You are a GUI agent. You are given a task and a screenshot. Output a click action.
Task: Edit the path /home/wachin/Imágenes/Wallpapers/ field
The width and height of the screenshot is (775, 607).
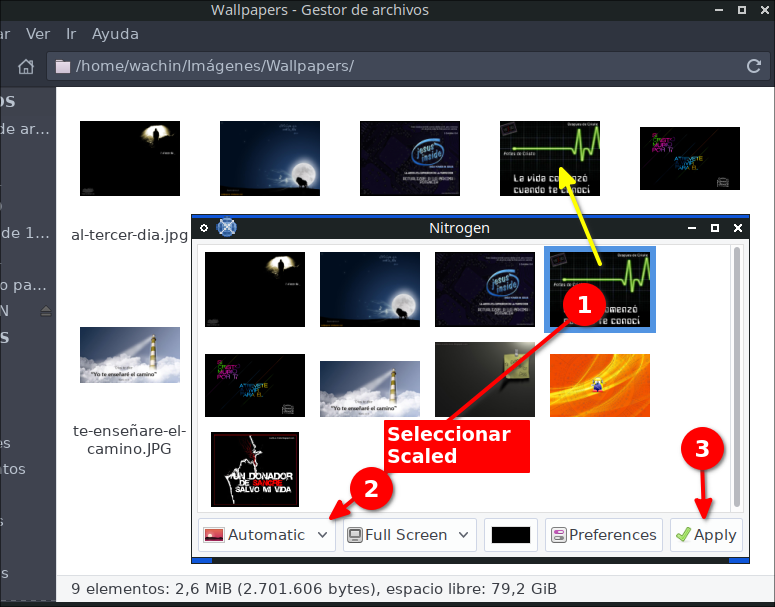pyautogui.click(x=408, y=66)
